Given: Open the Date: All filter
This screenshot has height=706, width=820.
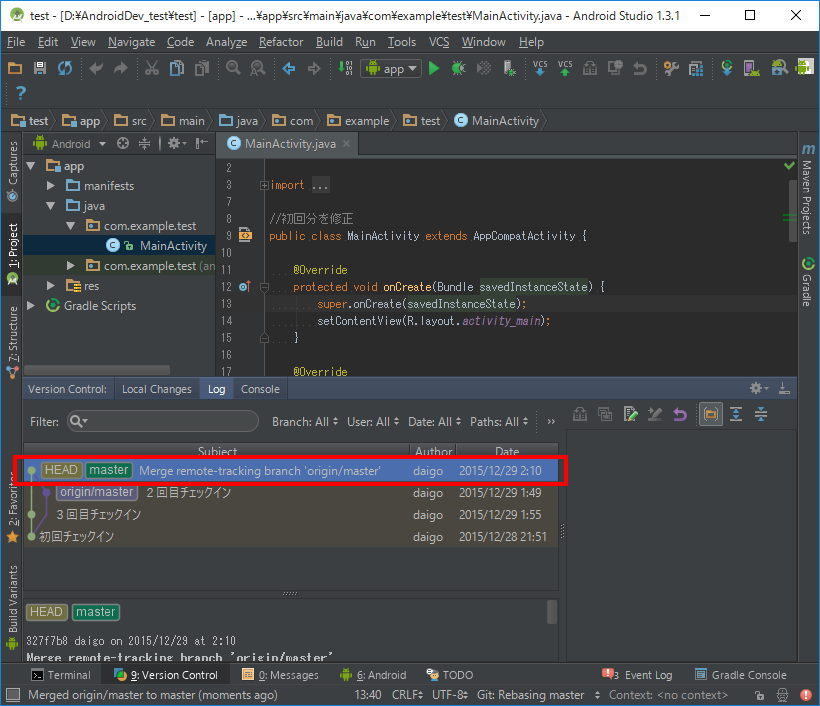Looking at the screenshot, I should tap(435, 422).
